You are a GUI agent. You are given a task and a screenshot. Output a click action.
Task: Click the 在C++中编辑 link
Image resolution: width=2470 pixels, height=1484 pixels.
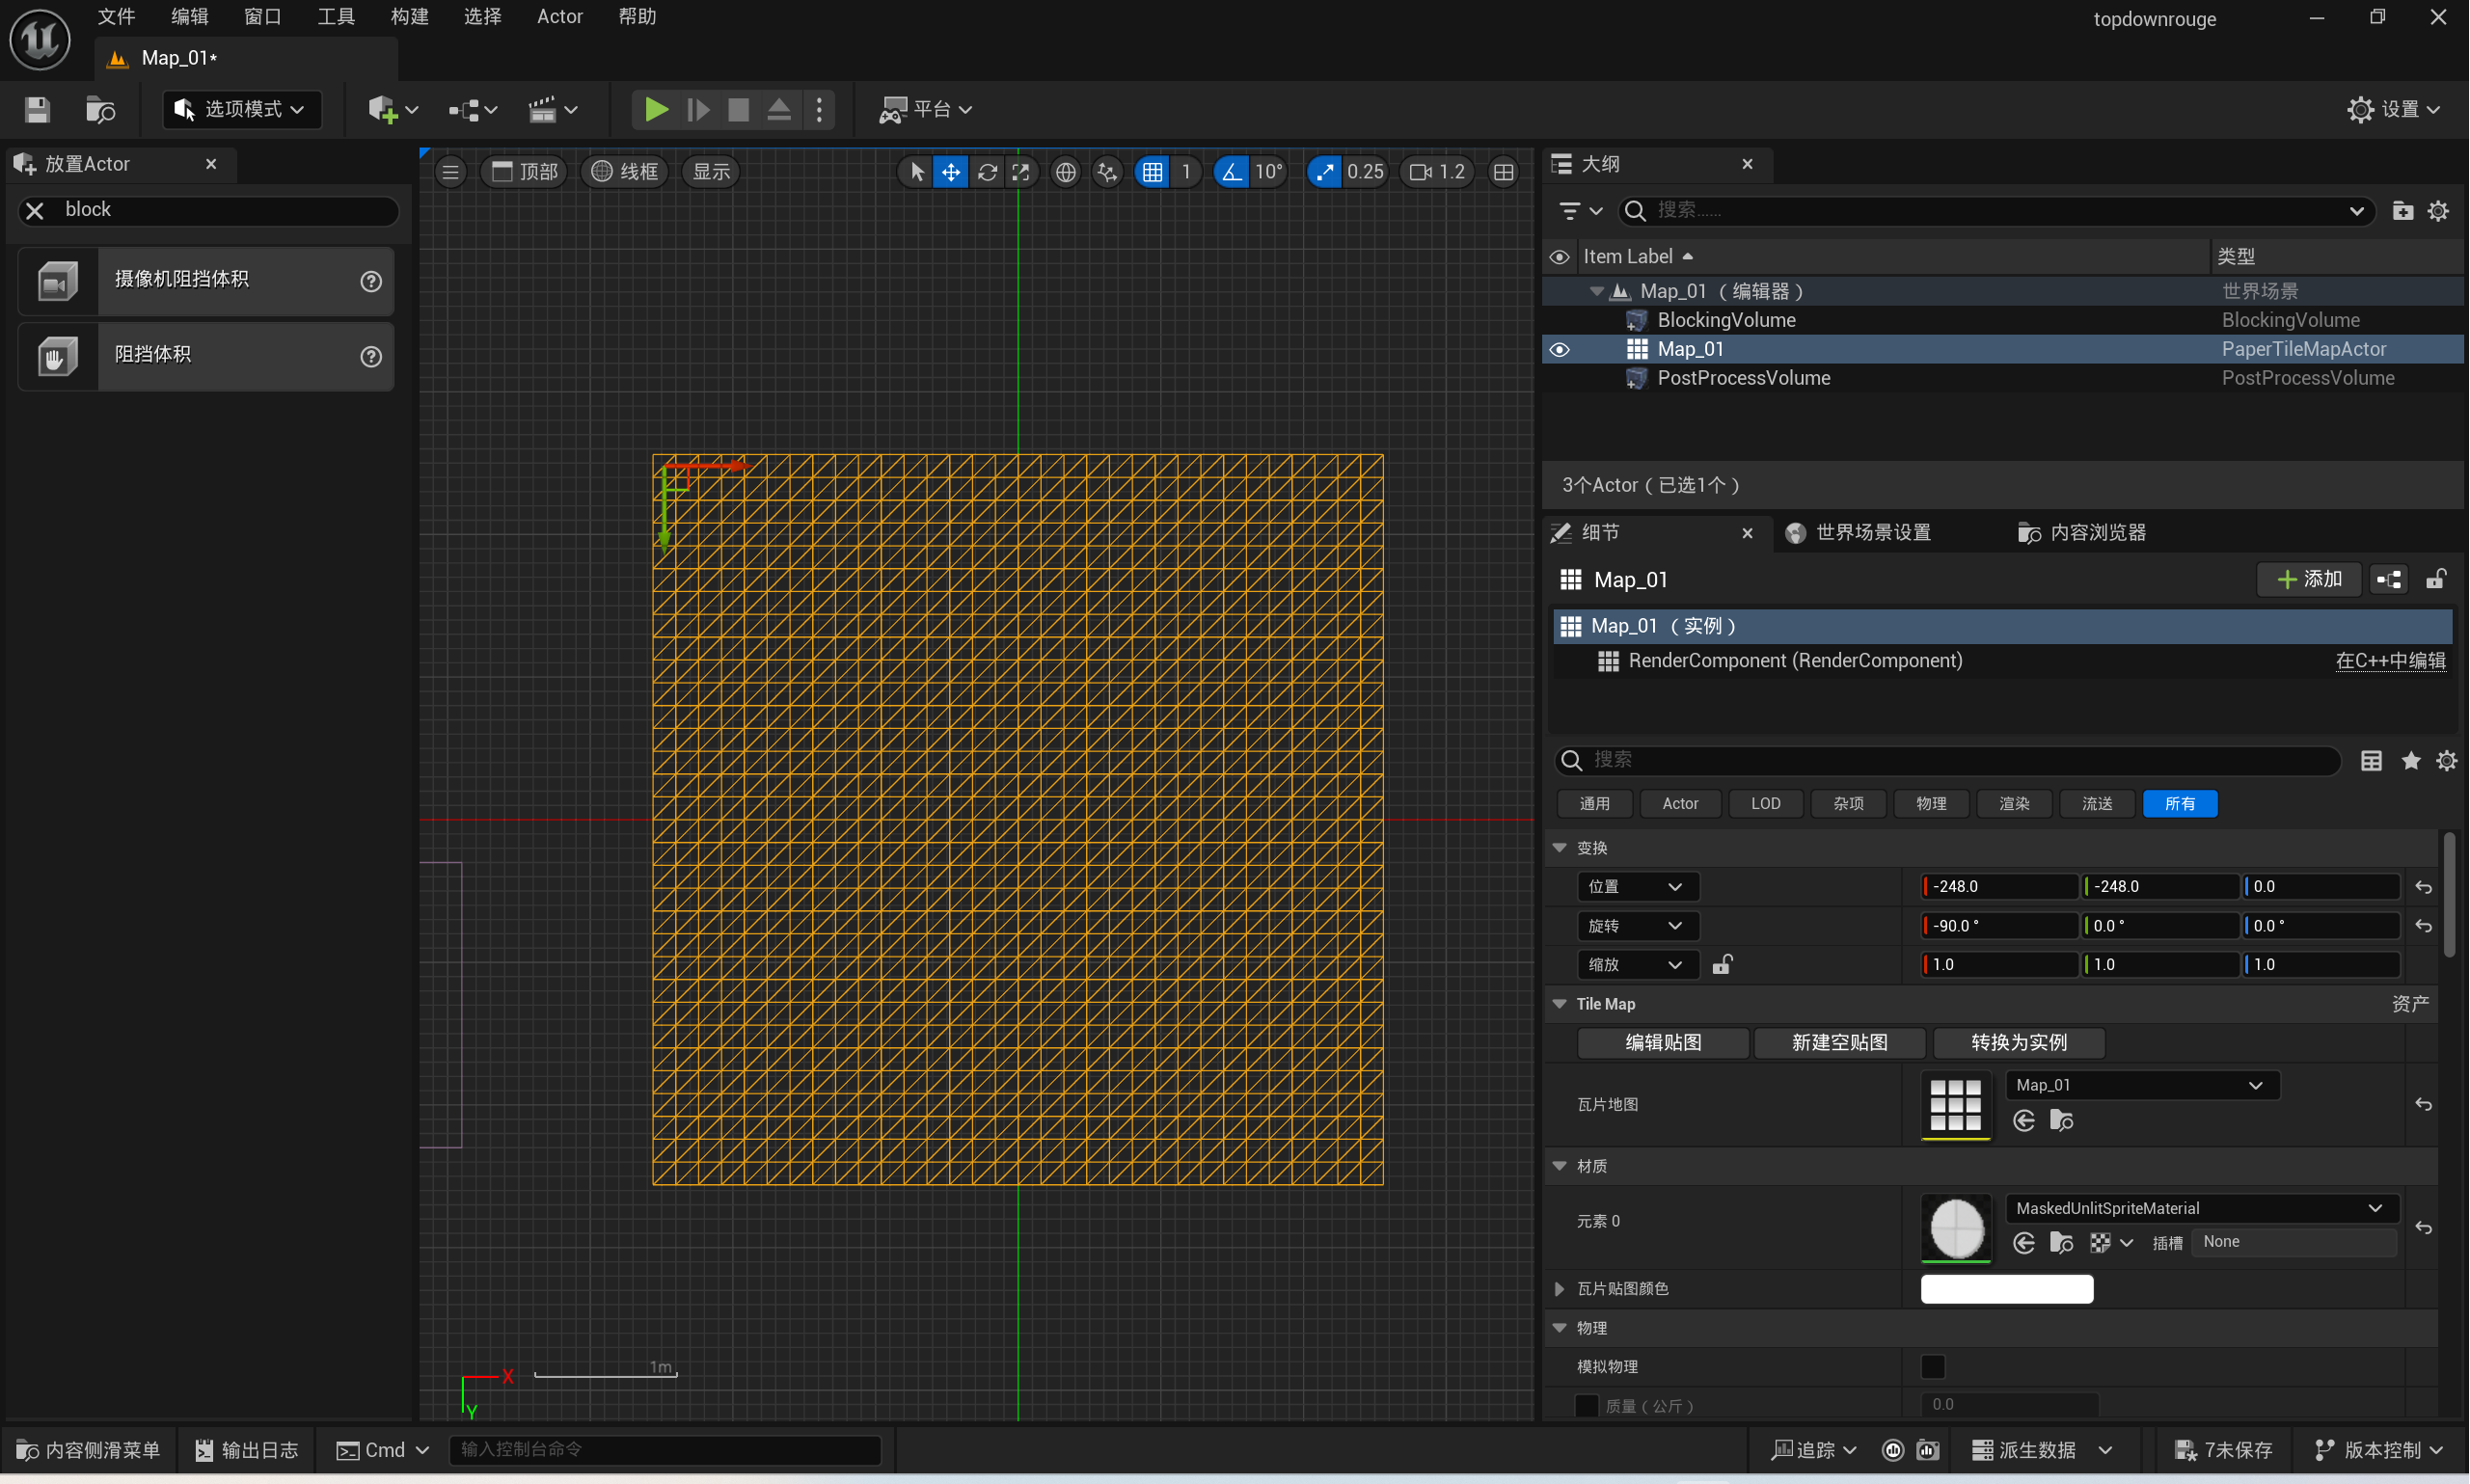2390,661
